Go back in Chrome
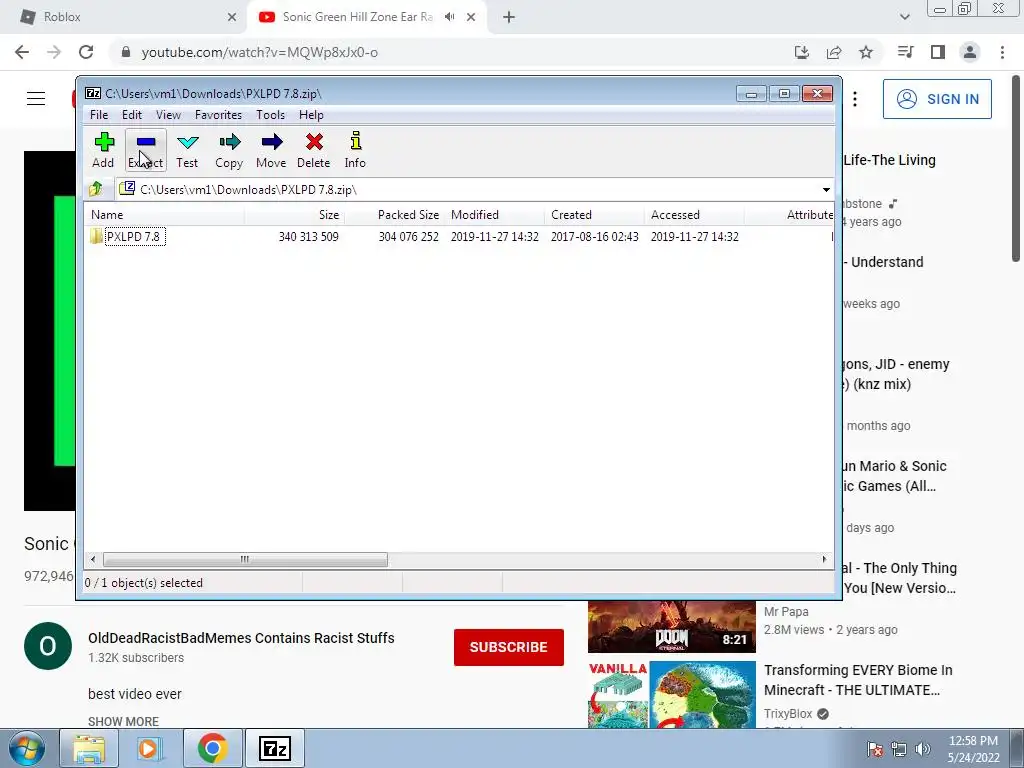The height and width of the screenshot is (768, 1024). click(x=22, y=52)
